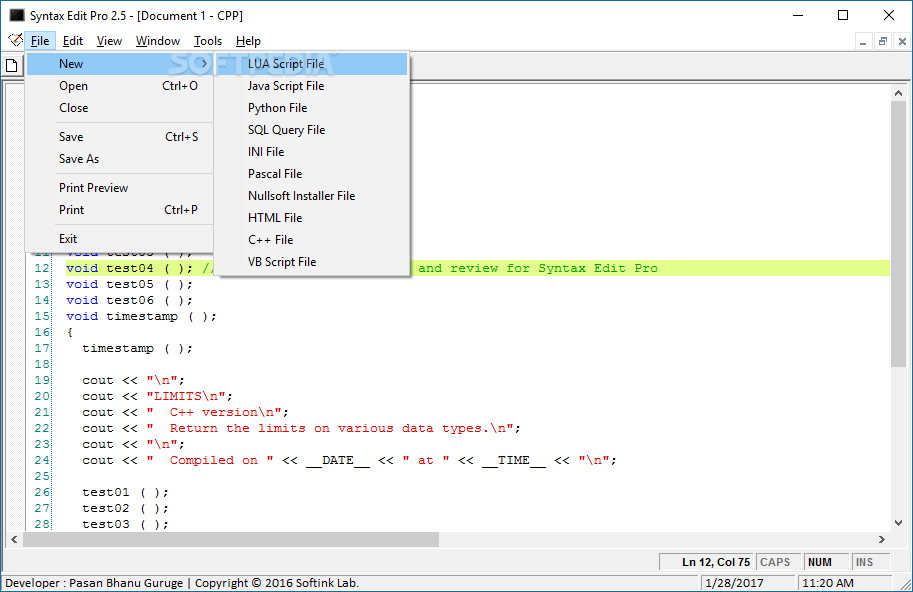
Task: Create a new Python File
Action: coord(312,108)
